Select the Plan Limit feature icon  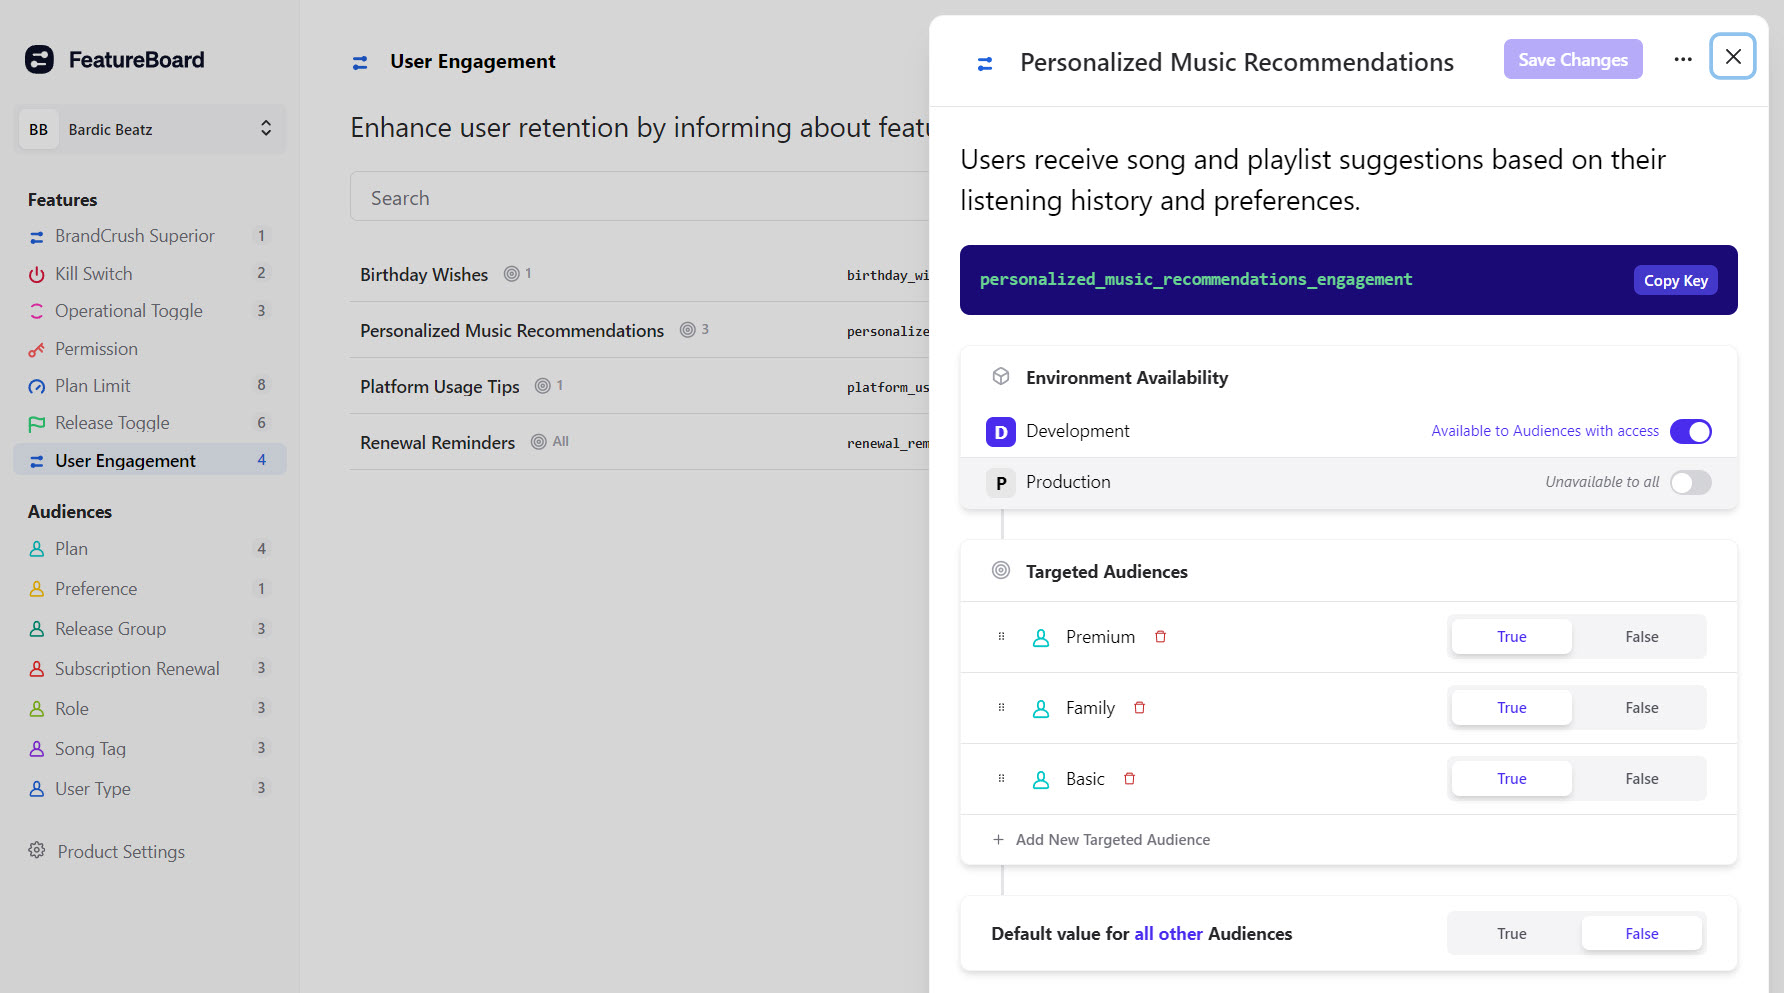click(x=36, y=385)
